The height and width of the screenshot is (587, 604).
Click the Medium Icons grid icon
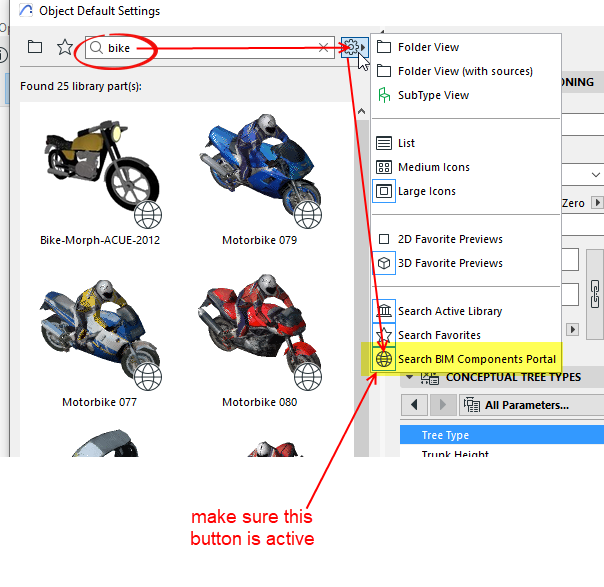384,167
